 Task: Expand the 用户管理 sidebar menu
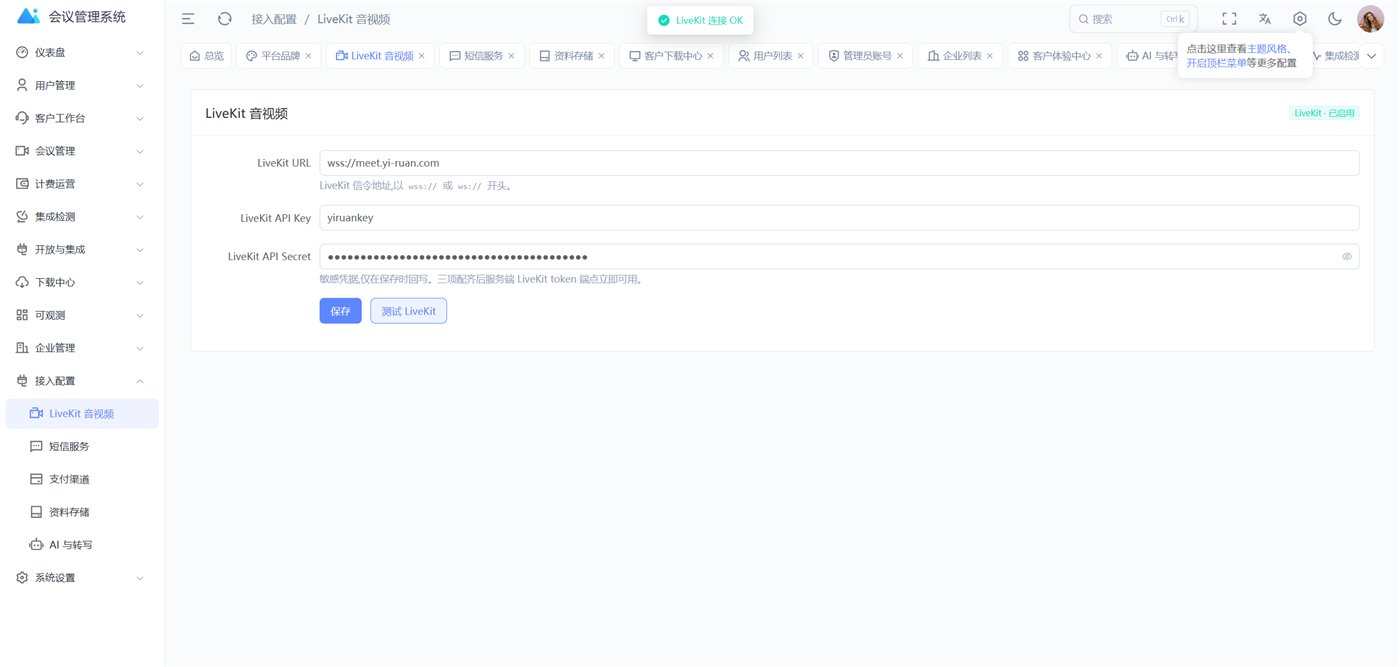pyautogui.click(x=82, y=85)
